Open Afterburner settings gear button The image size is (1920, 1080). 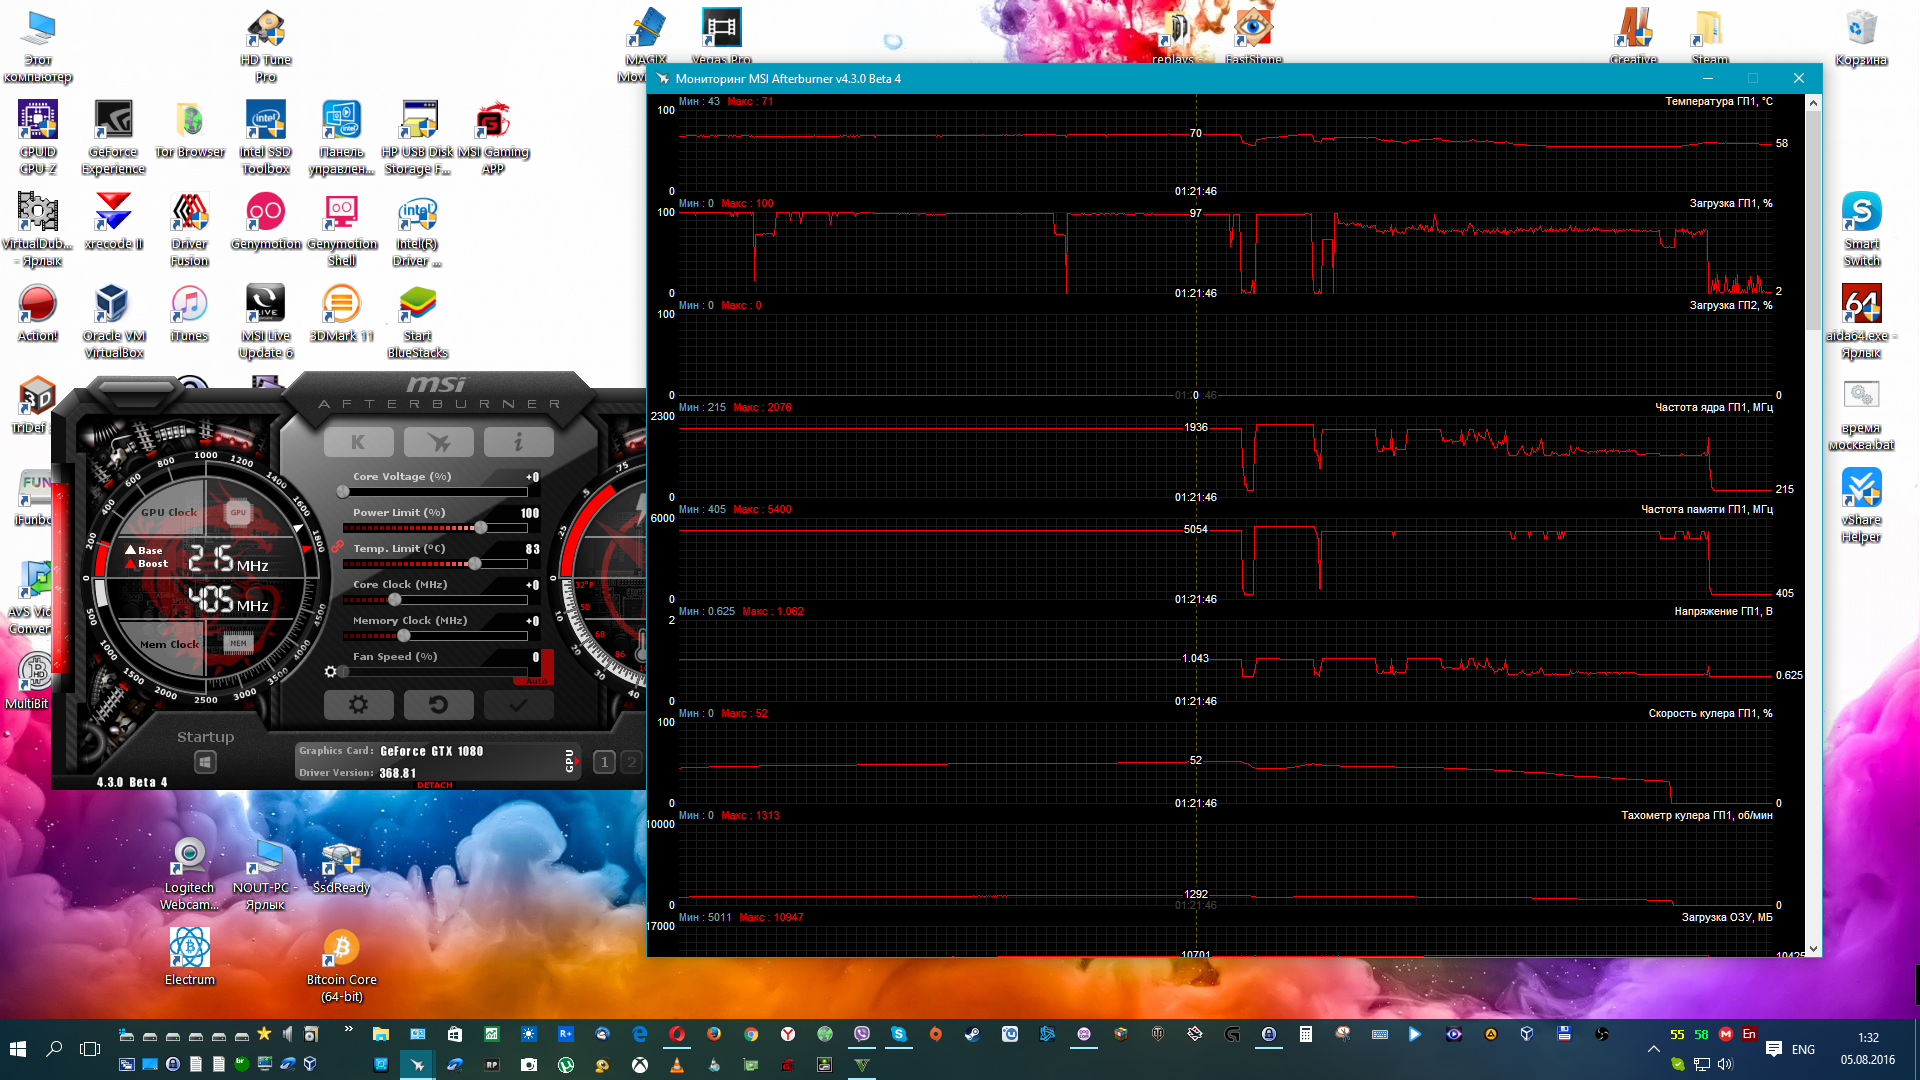pyautogui.click(x=358, y=705)
